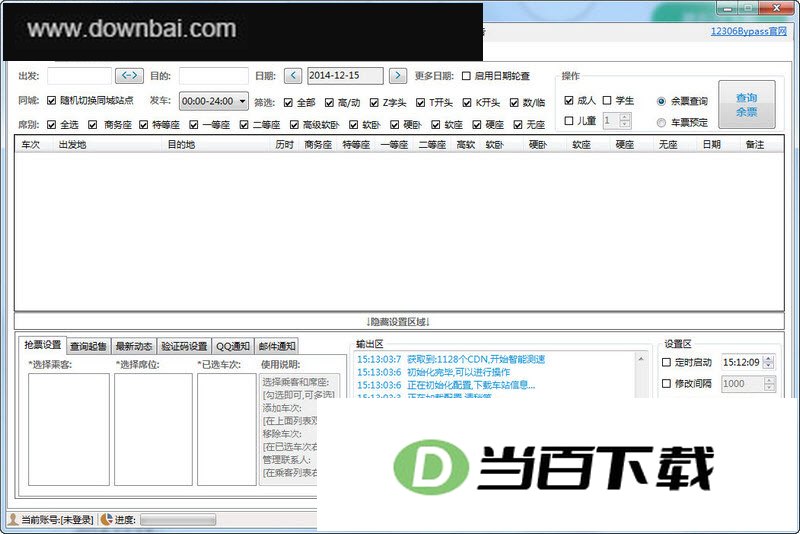Screen dimensions: 800x534
Task: Switch to the 验证码设置 tab
Action: tap(184, 346)
